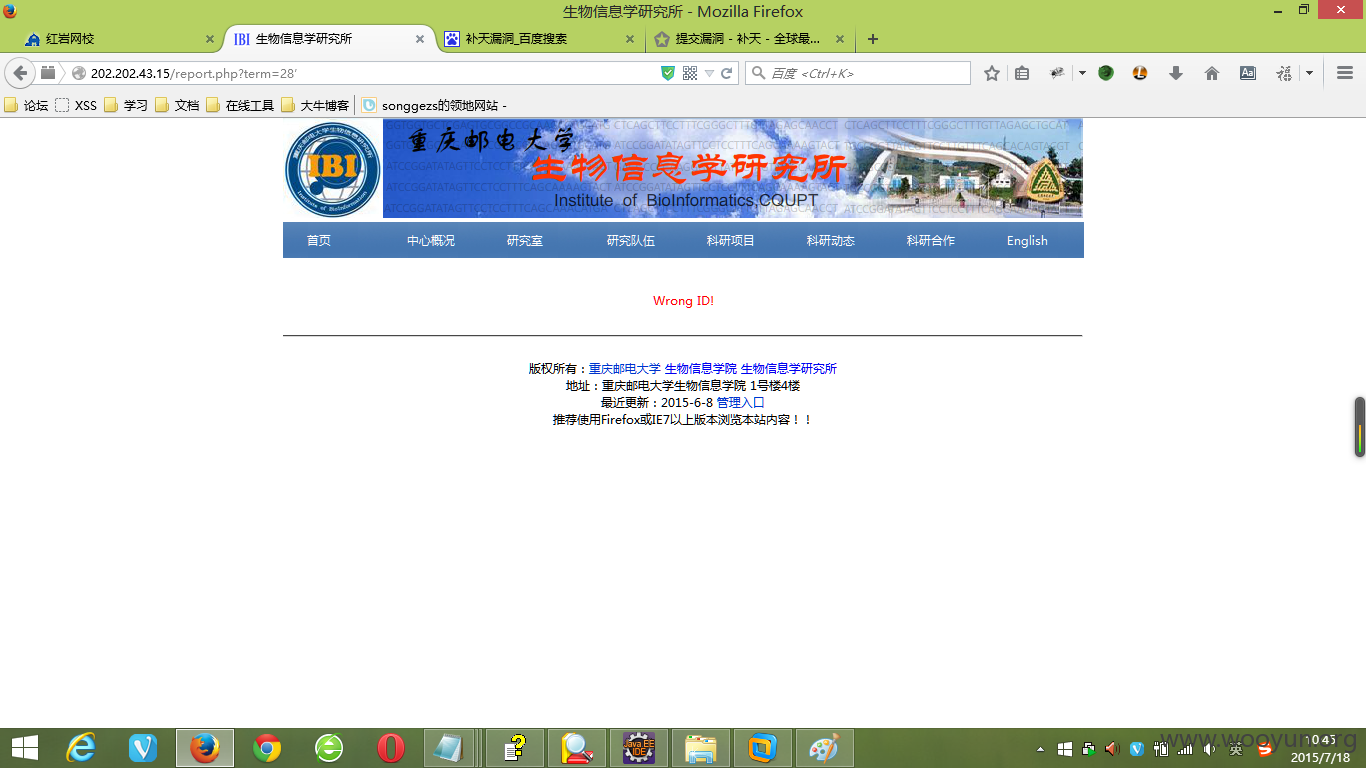1366x768 pixels.
Task: Expand the converter icon dropdown arrow
Action: pos(1309,73)
